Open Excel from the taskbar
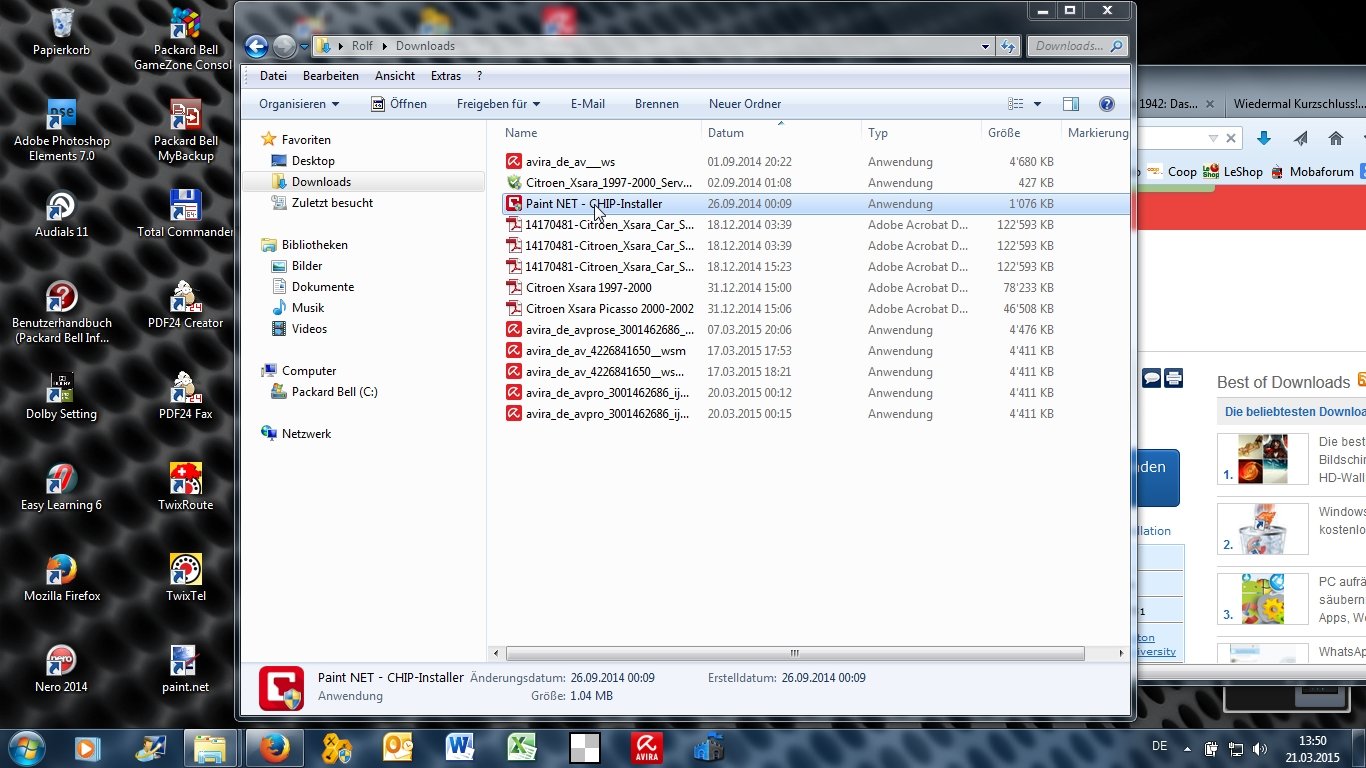The width and height of the screenshot is (1366, 768). pyautogui.click(x=522, y=748)
